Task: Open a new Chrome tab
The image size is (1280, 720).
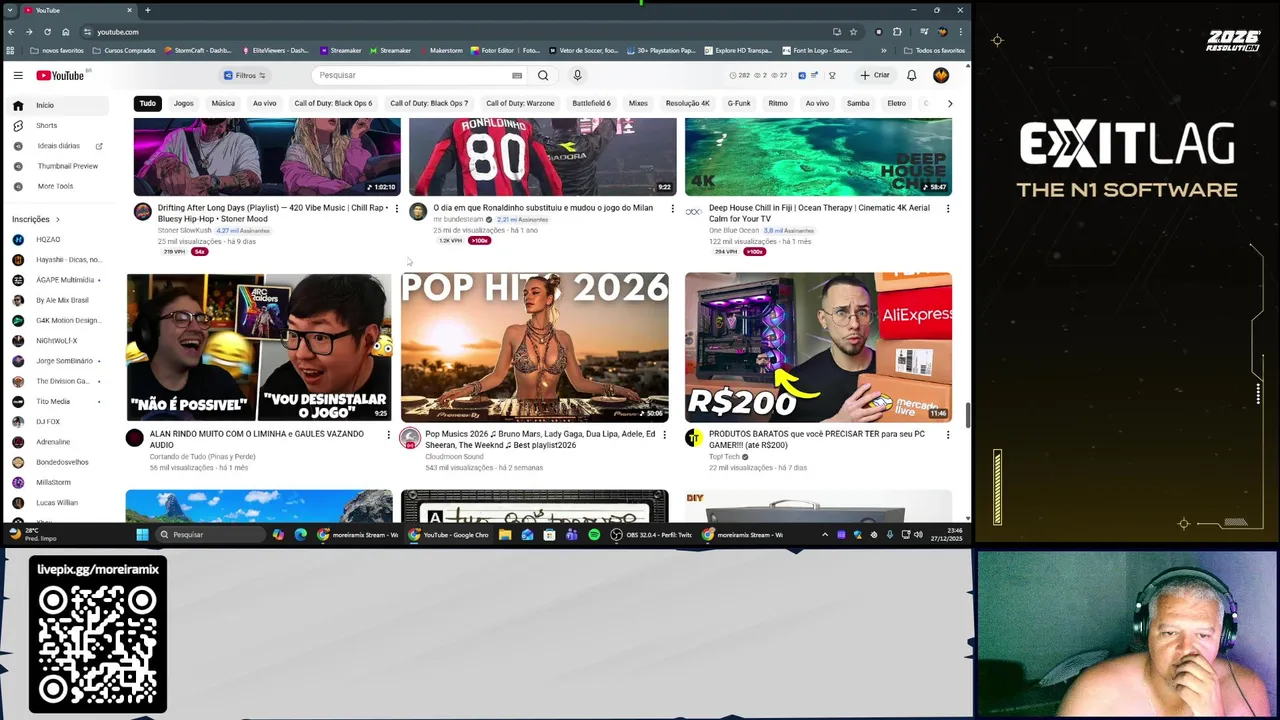Action: coord(147,10)
